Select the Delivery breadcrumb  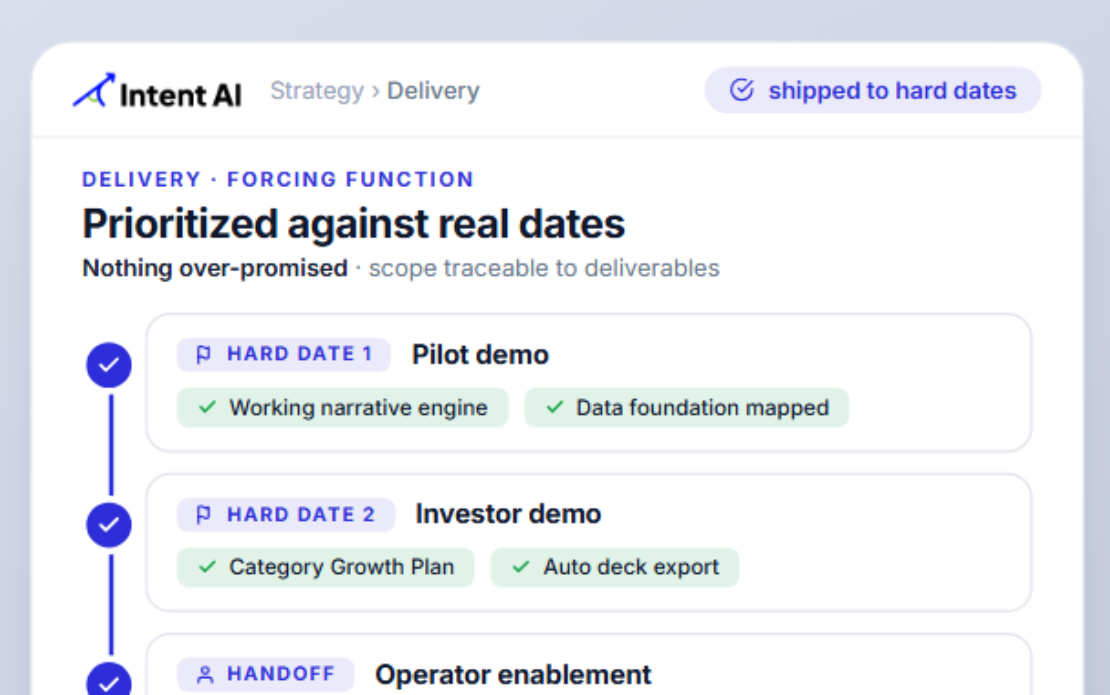tap(433, 91)
